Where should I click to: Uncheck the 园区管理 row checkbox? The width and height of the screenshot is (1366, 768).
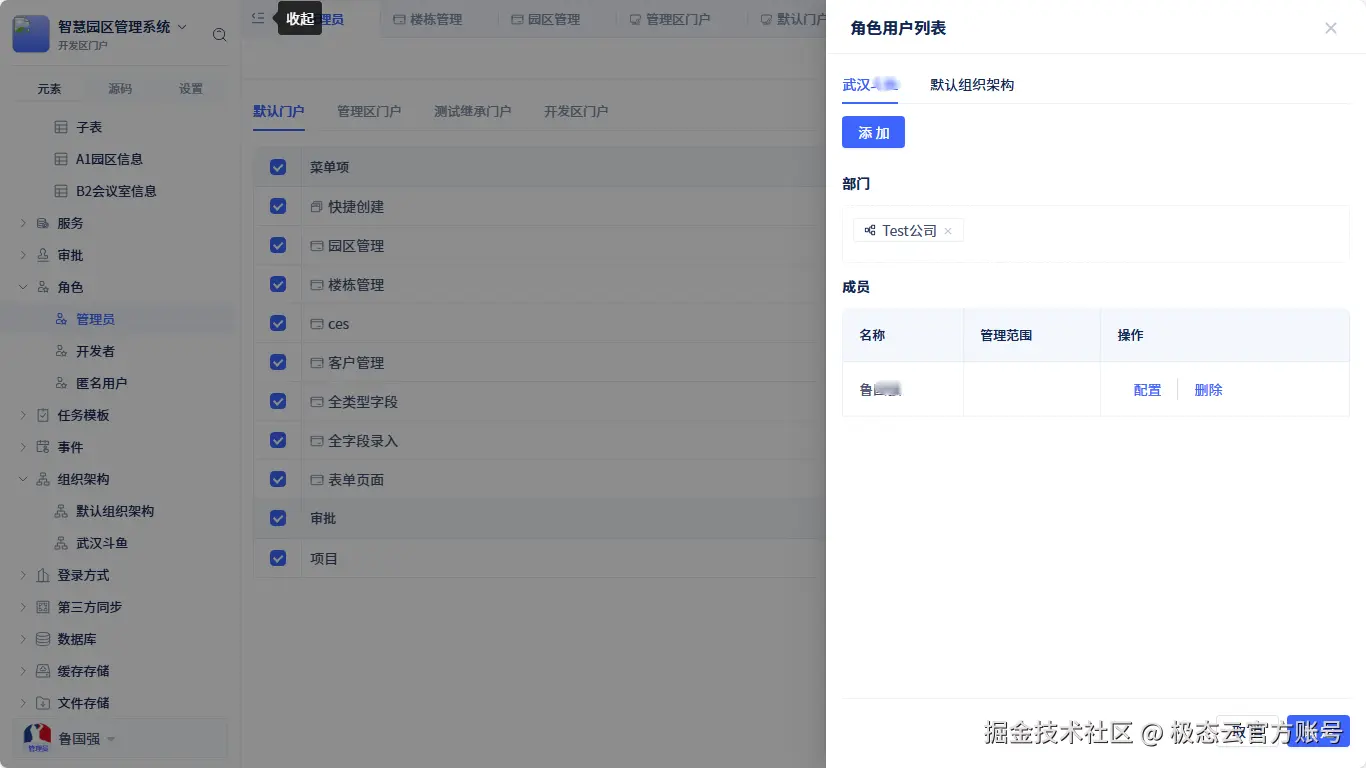(x=278, y=245)
